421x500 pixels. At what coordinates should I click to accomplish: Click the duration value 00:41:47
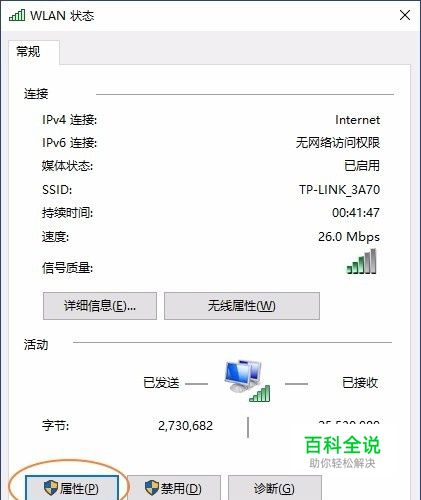point(356,213)
